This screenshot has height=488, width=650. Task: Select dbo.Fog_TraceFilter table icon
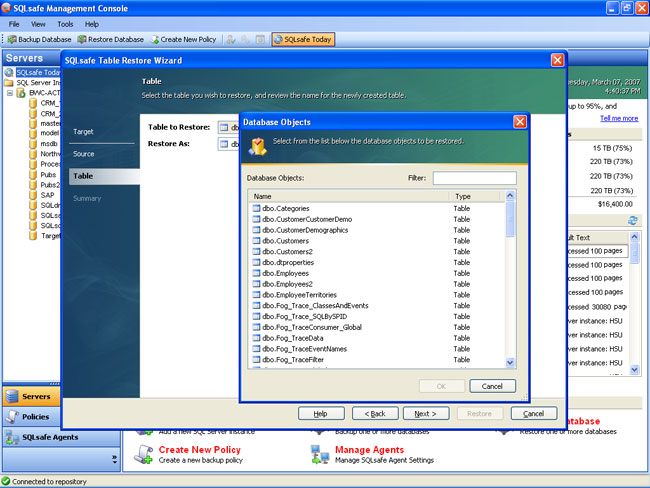coord(256,359)
